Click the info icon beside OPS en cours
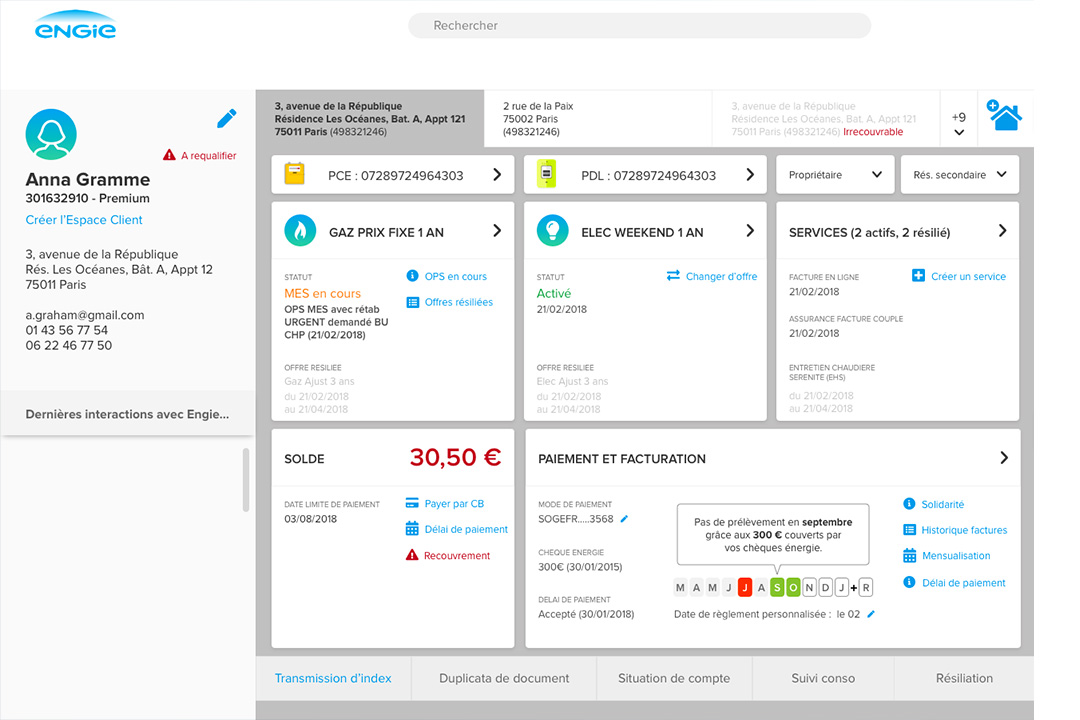The image size is (1080, 720). pyautogui.click(x=413, y=276)
